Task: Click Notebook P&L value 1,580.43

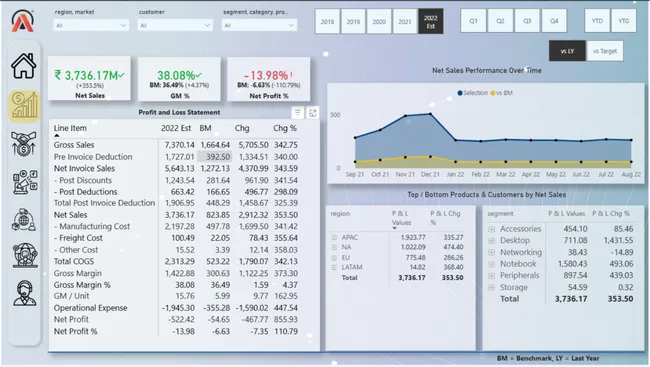Action: pos(572,264)
